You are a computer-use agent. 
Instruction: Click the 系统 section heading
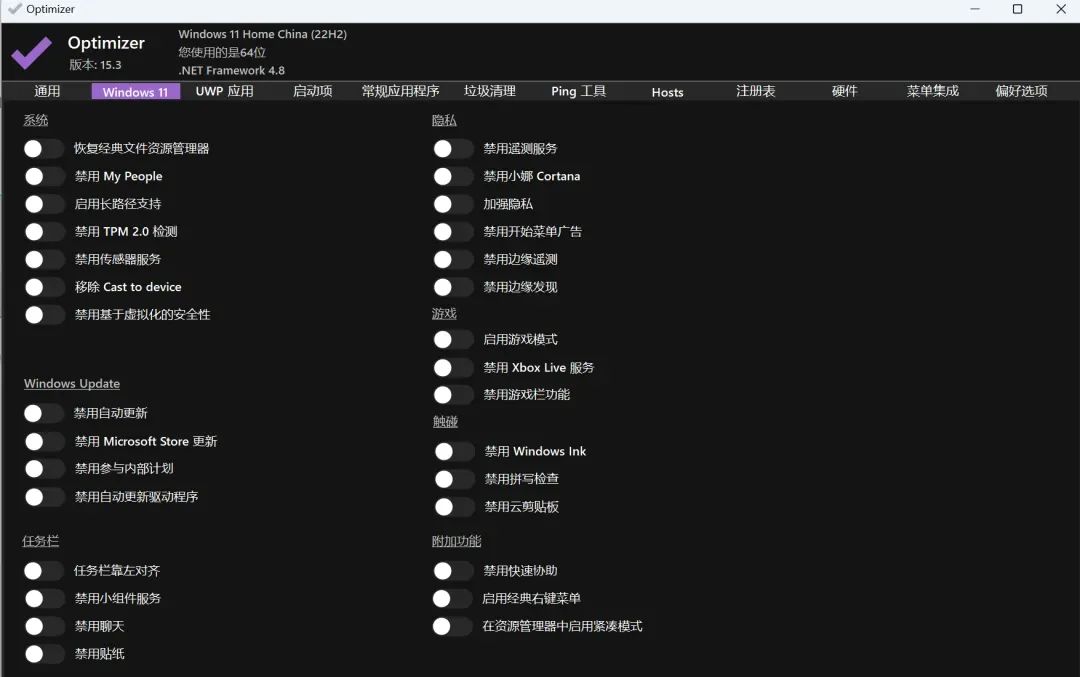[36, 121]
